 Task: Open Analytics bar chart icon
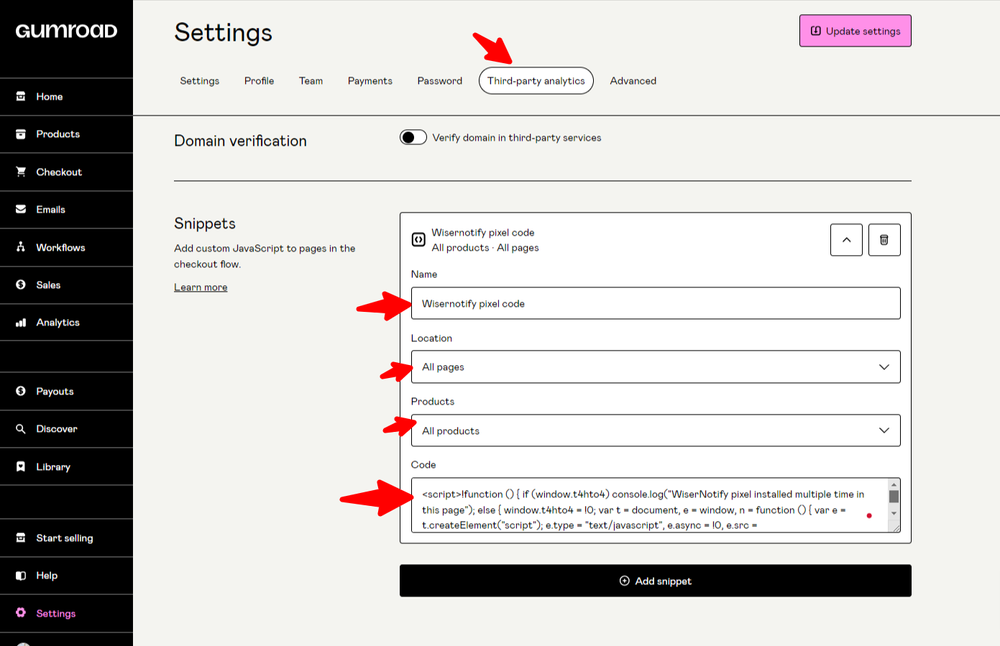(x=20, y=323)
